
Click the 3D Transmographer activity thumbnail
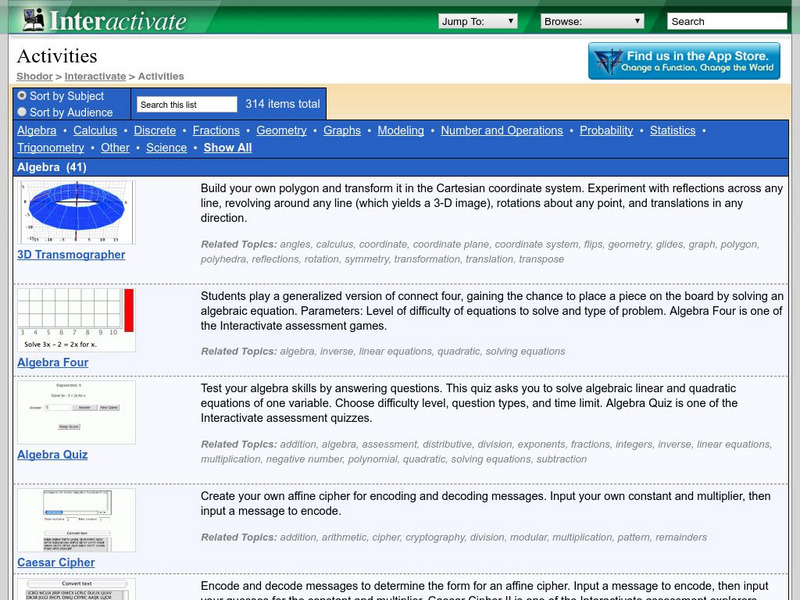(x=77, y=213)
